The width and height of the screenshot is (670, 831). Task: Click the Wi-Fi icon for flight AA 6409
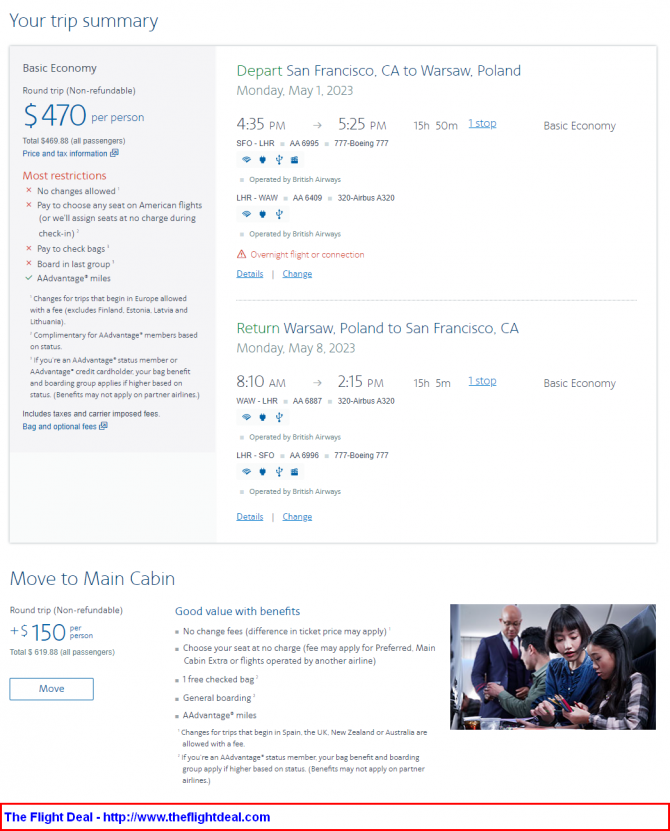246,214
